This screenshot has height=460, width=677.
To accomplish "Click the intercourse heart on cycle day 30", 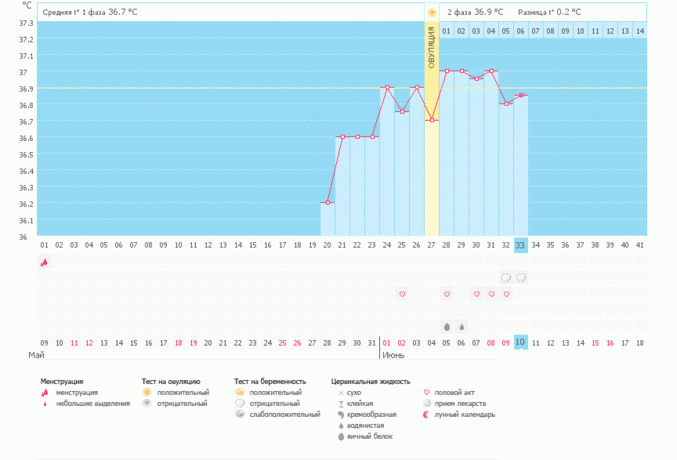I will [477, 294].
